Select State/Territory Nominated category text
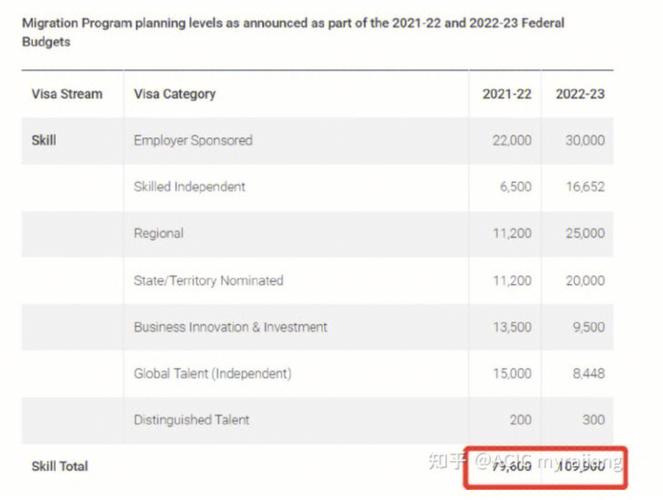This screenshot has width=663, height=500. (x=208, y=281)
